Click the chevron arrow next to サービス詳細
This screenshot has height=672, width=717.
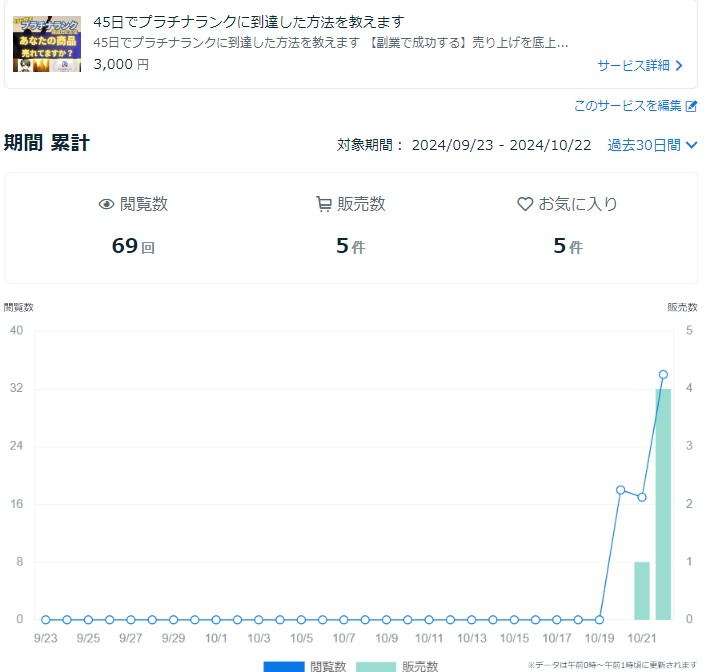[680, 66]
